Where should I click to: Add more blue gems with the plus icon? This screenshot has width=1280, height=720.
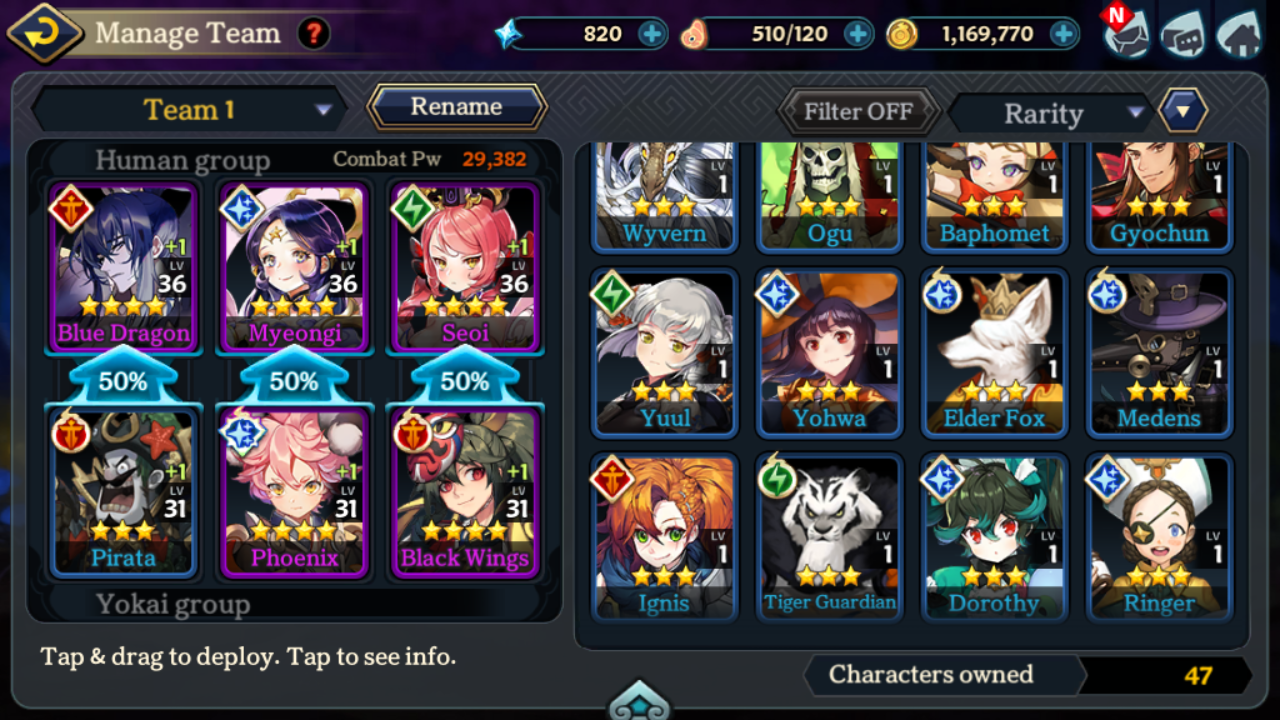point(652,34)
